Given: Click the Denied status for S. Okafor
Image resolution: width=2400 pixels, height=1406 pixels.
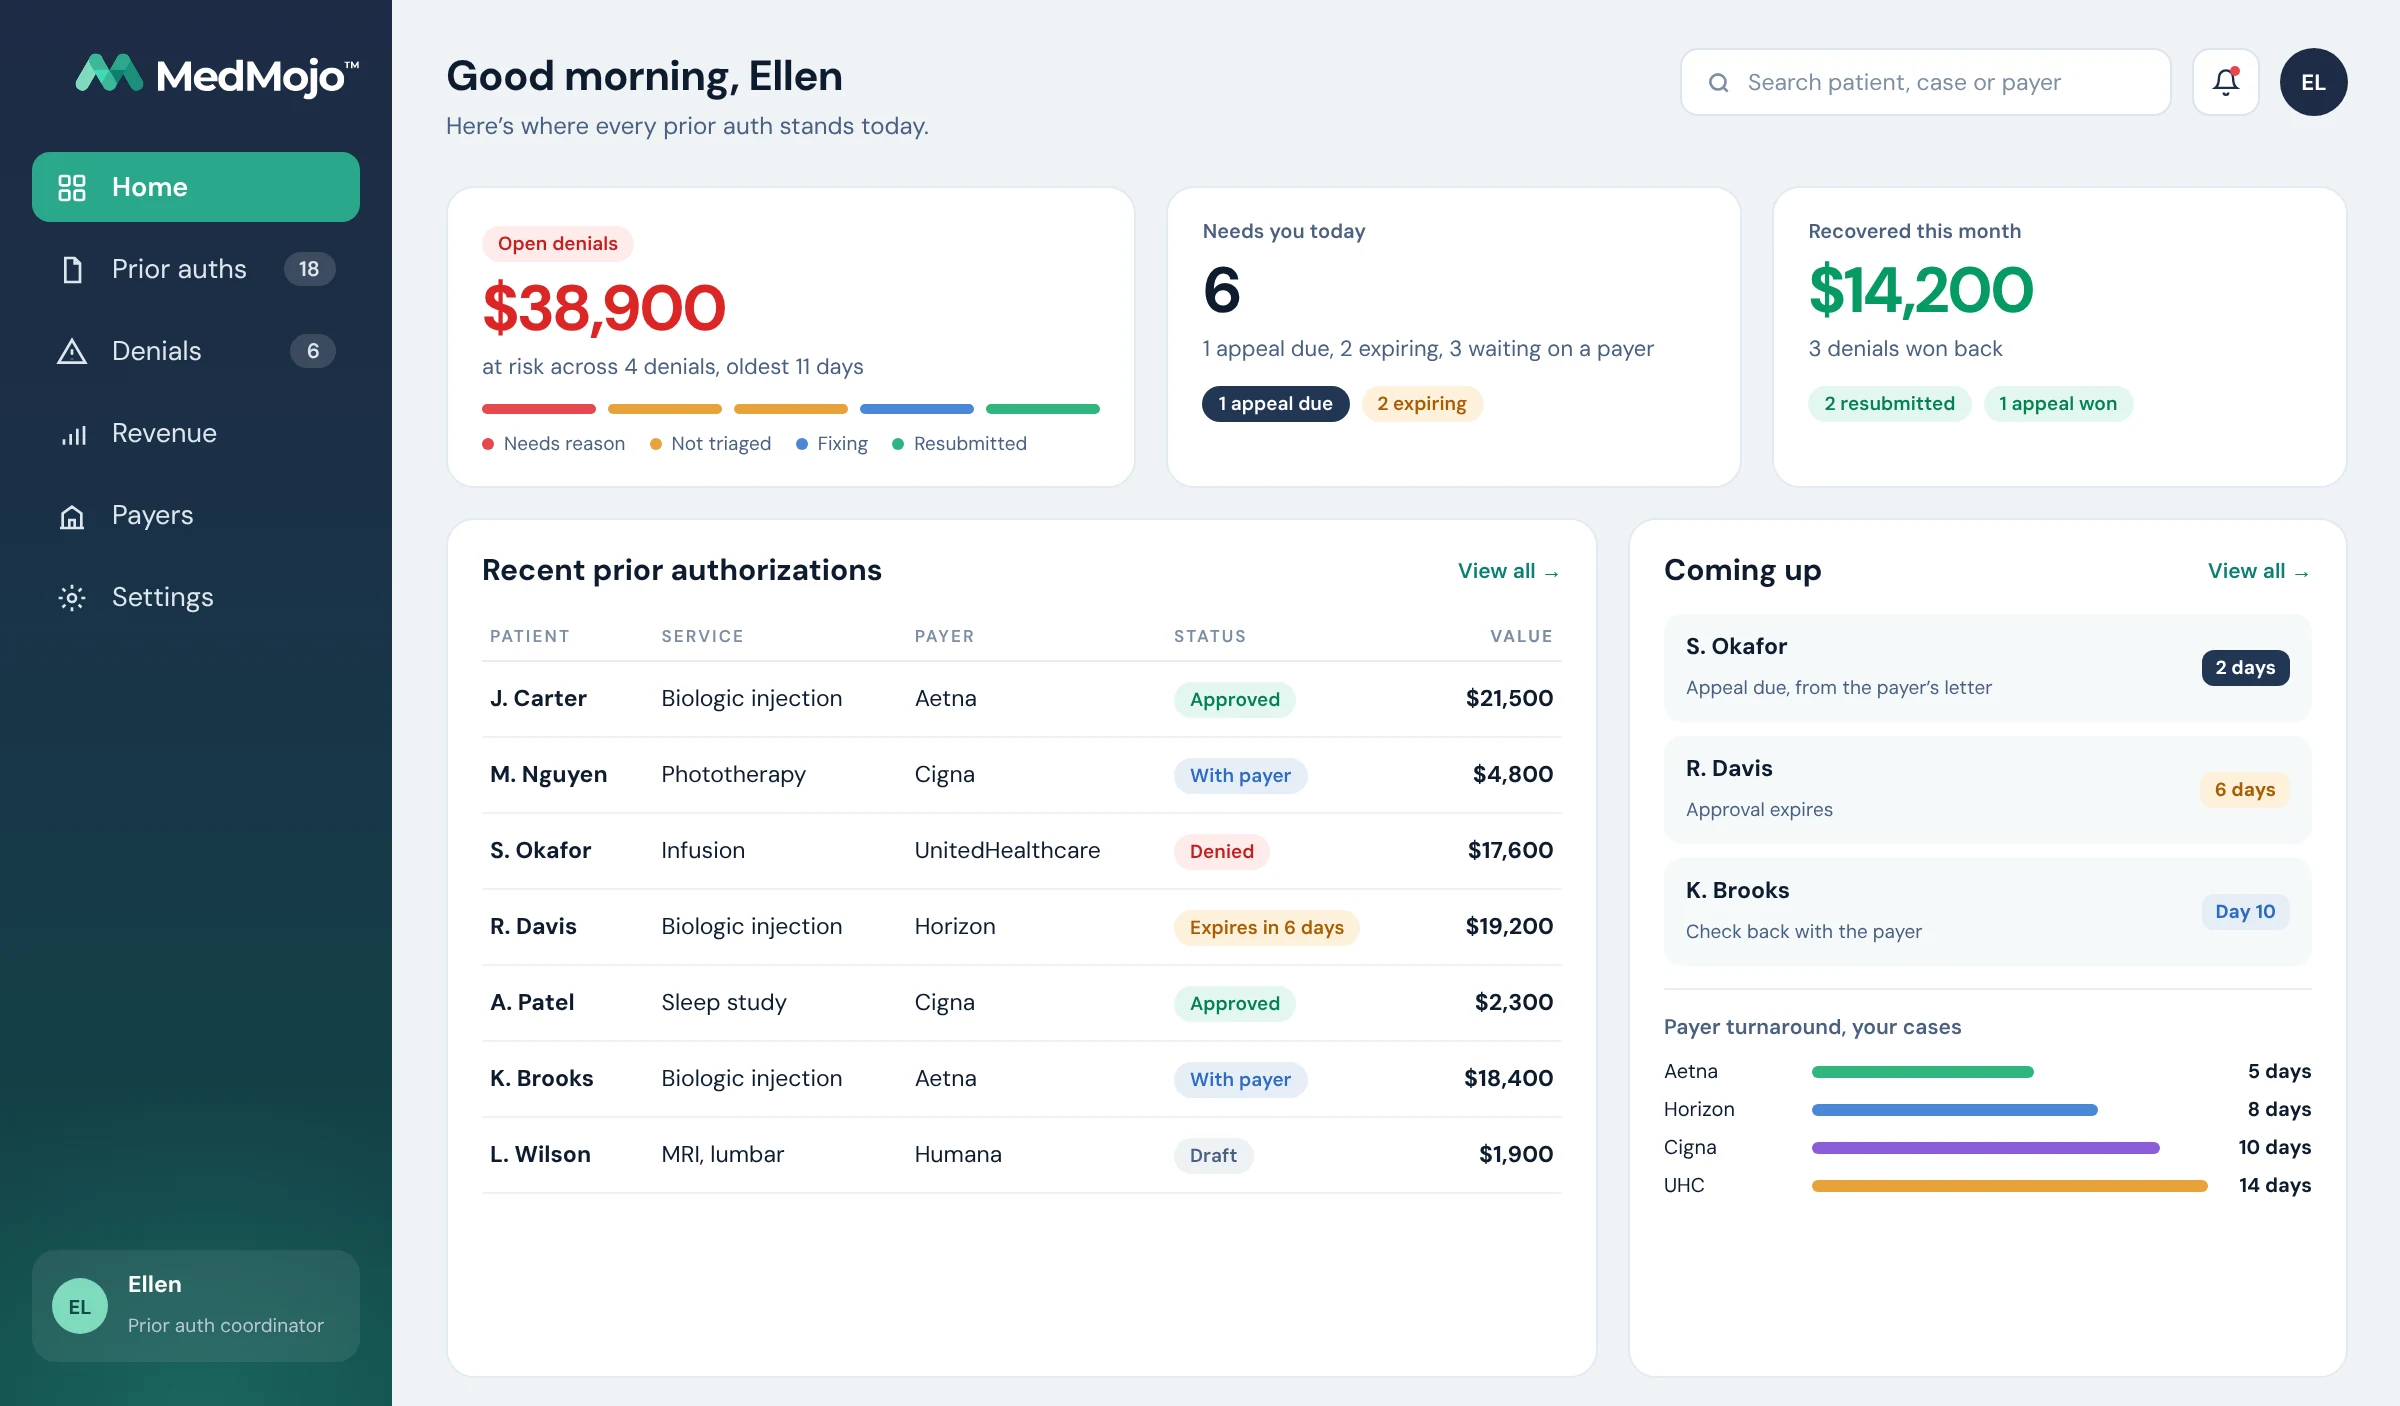Looking at the screenshot, I should [x=1221, y=852].
